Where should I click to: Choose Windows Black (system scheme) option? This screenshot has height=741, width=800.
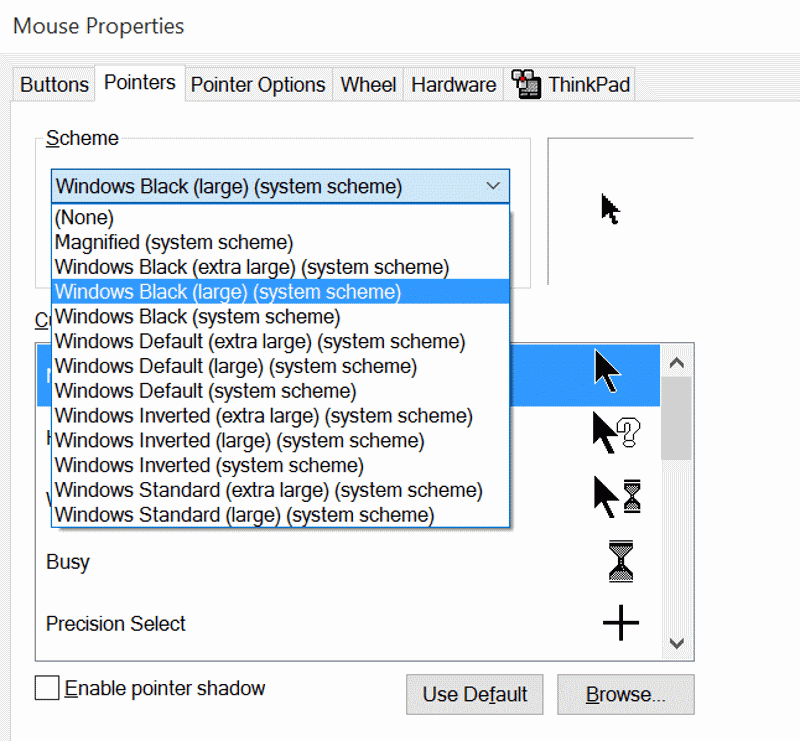pyautogui.click(x=280, y=316)
